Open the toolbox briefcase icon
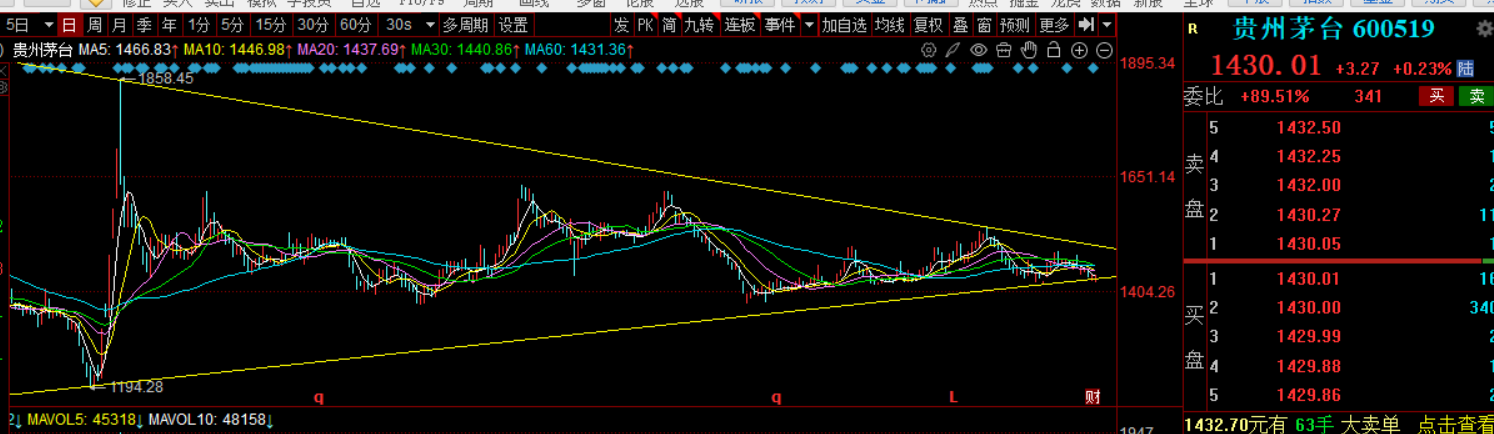The width and height of the screenshot is (1494, 434). tap(1004, 49)
